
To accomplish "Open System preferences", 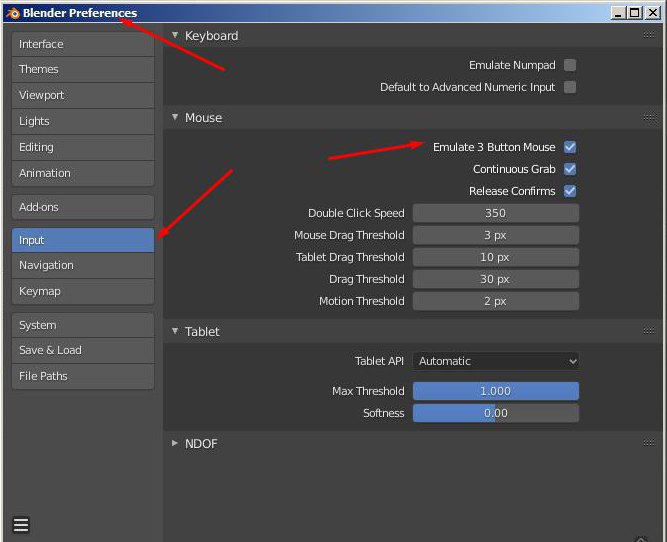I will tap(83, 325).
